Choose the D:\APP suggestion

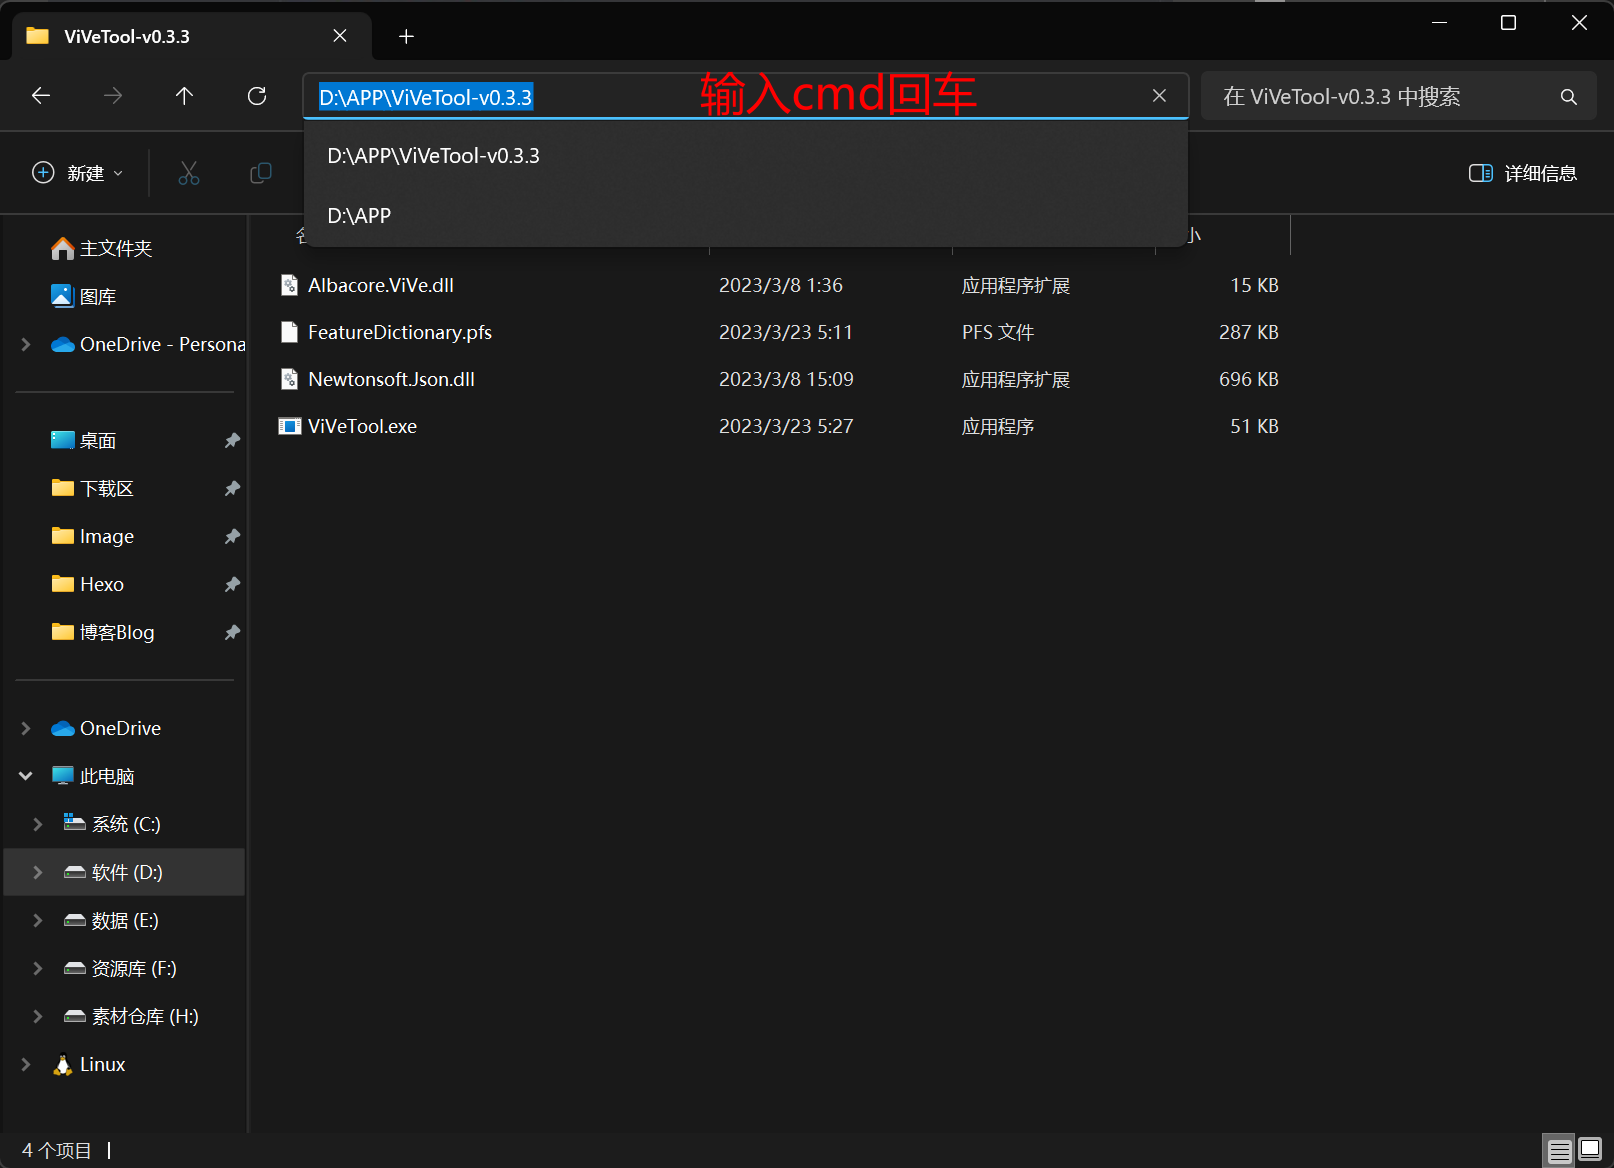click(746, 216)
